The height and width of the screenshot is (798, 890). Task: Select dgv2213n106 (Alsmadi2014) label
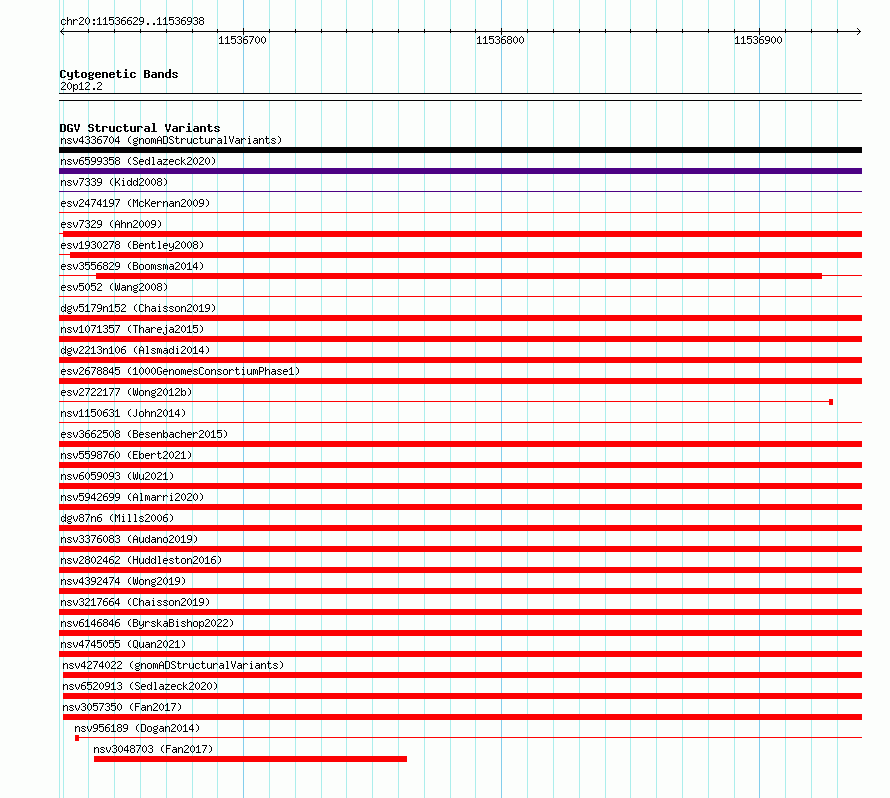click(x=135, y=350)
